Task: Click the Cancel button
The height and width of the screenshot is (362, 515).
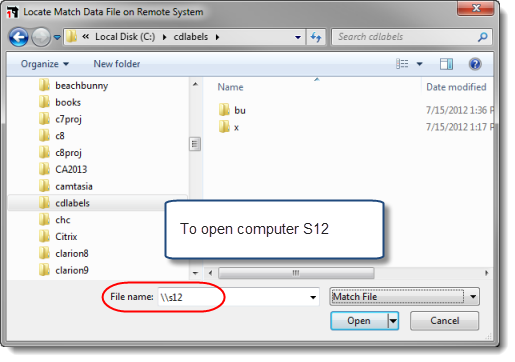Action: click(444, 321)
